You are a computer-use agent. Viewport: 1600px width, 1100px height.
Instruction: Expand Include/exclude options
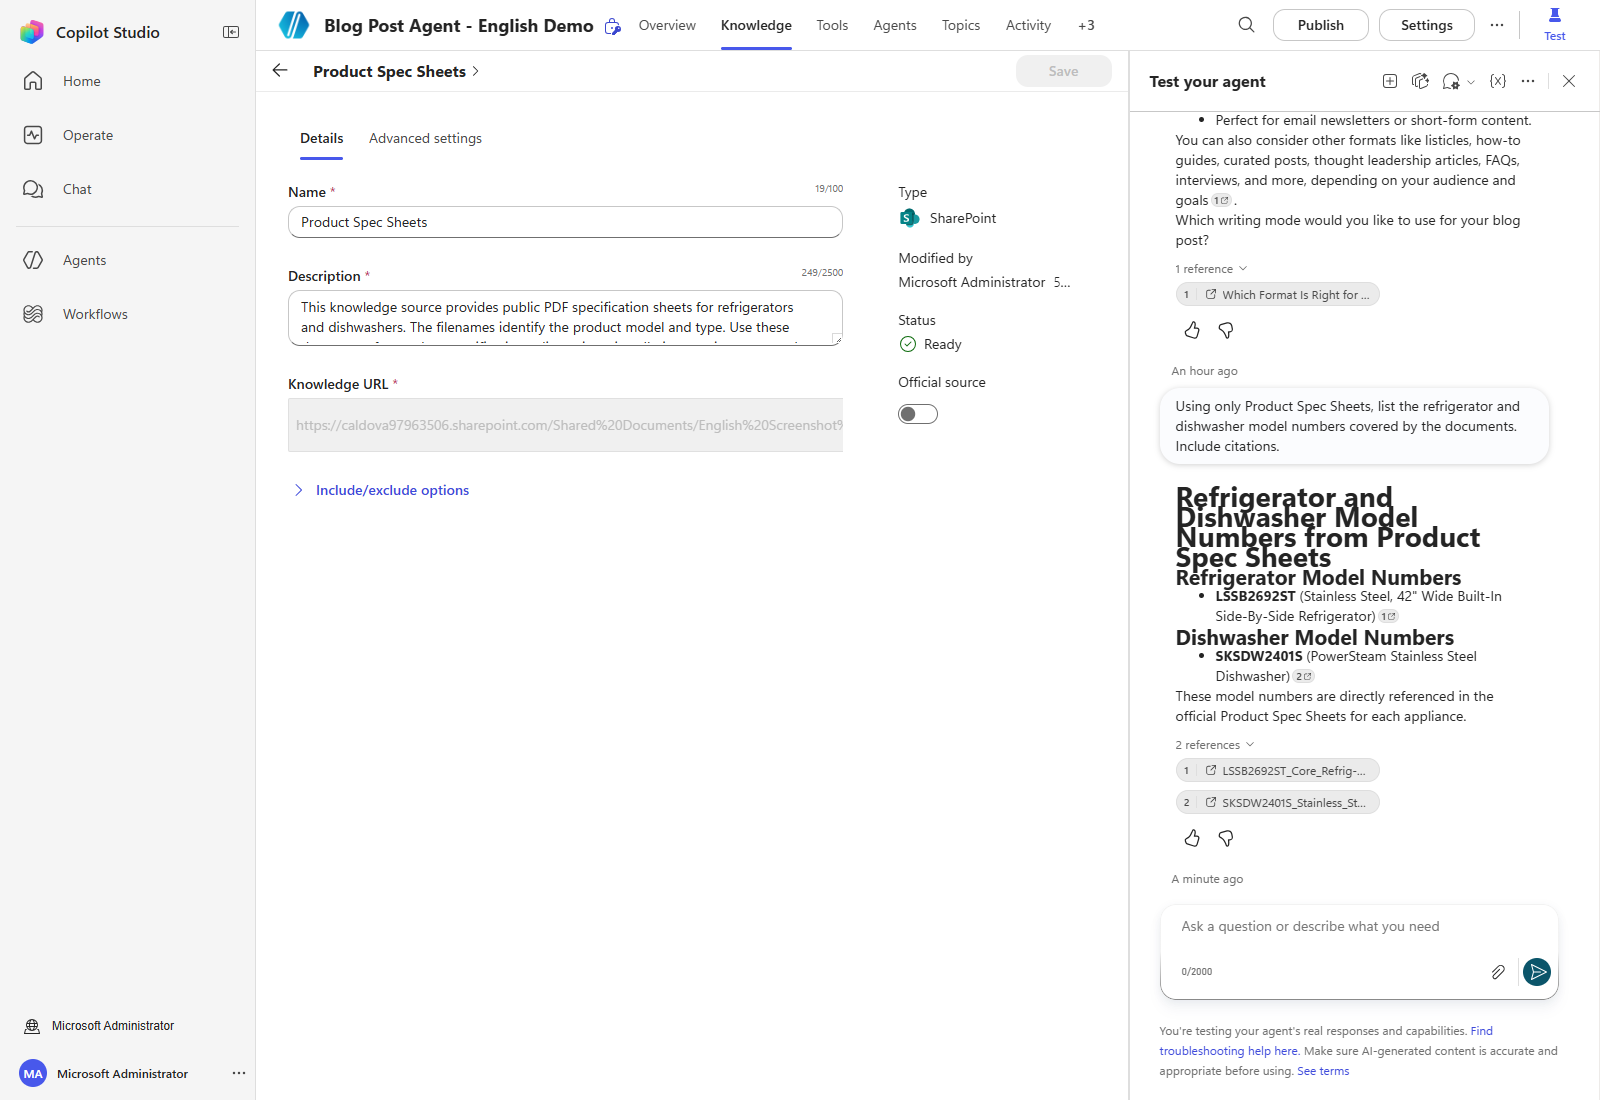[381, 490]
